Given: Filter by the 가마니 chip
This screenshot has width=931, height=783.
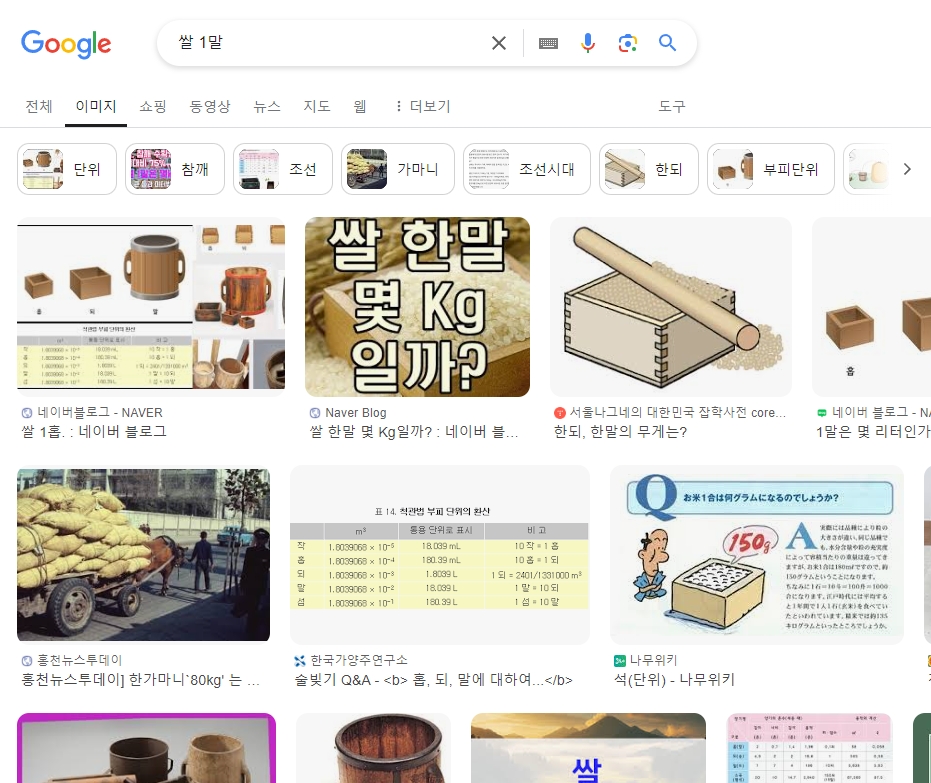Looking at the screenshot, I should [398, 169].
